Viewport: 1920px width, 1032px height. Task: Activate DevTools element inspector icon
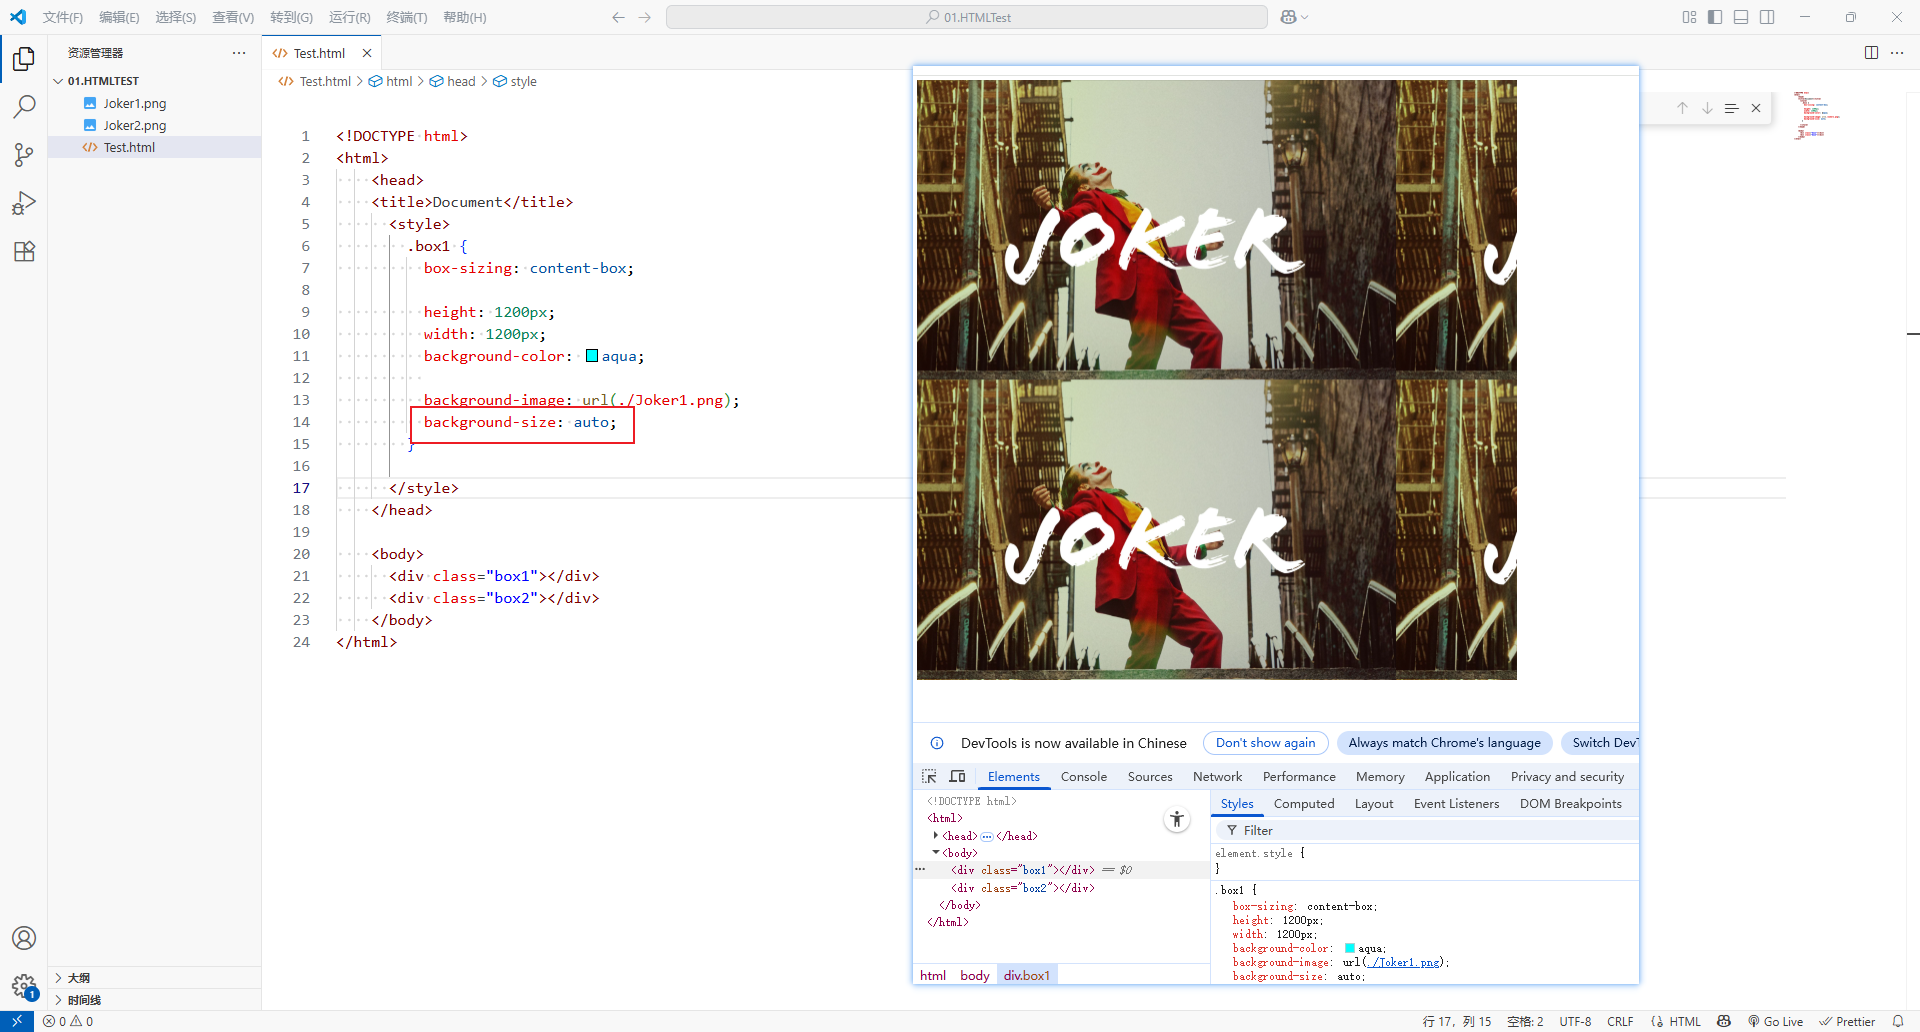929,776
